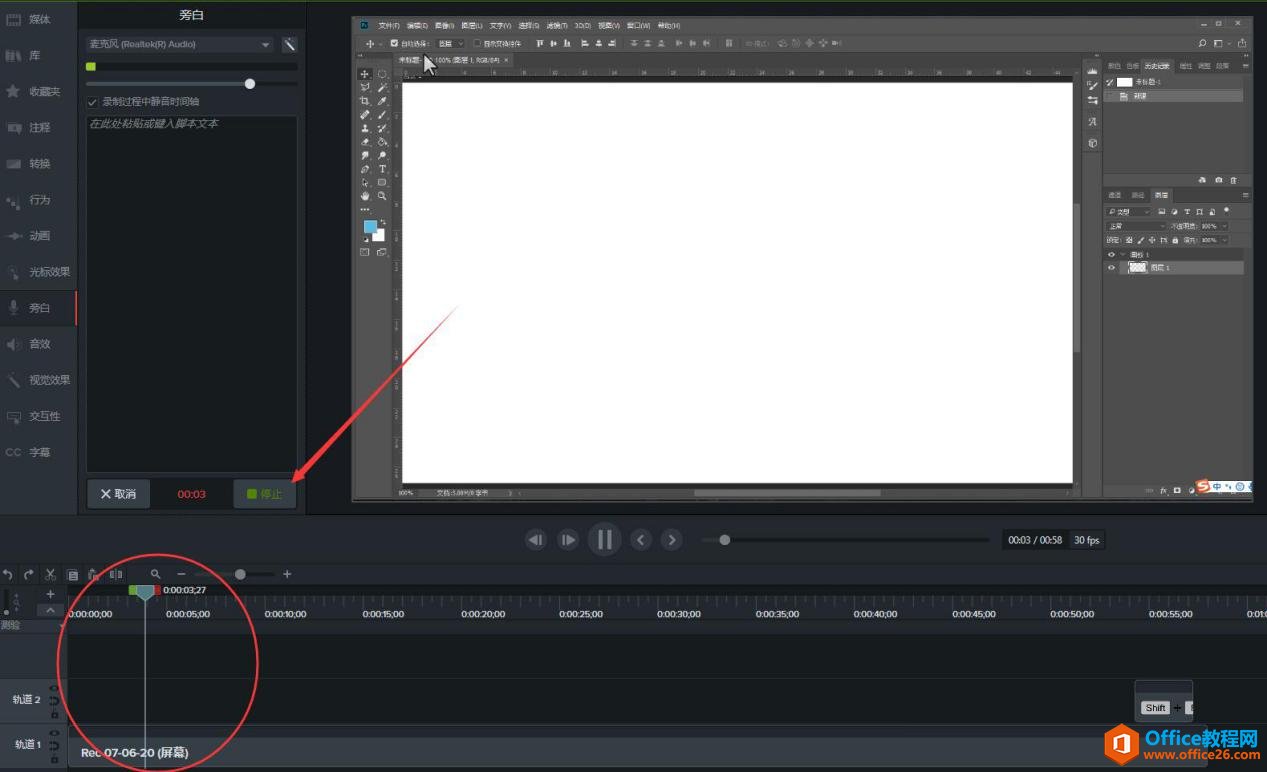The width and height of the screenshot is (1267, 772).
Task: Toggle 录制过程中静音时间轴 checkbox
Action: tap(93, 102)
